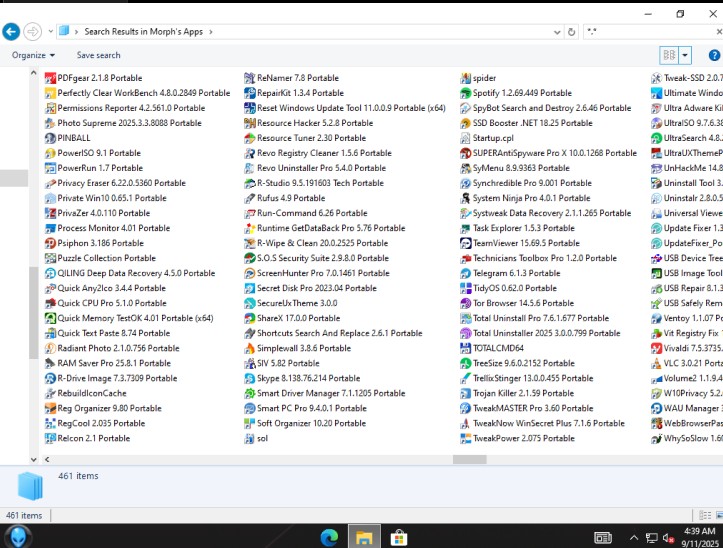Click the navigation pane scroll up arrow
723x548 pixels.
coord(33,73)
